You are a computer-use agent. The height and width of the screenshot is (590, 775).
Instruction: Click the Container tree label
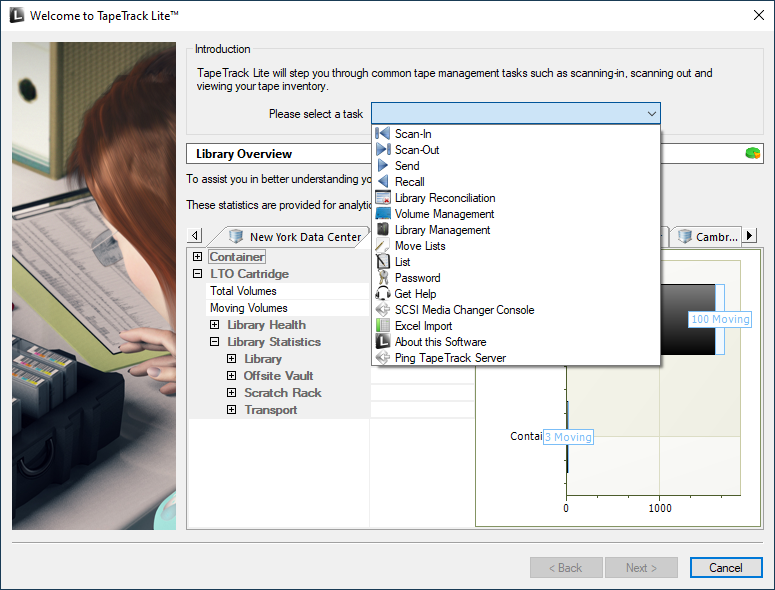pyautogui.click(x=237, y=256)
